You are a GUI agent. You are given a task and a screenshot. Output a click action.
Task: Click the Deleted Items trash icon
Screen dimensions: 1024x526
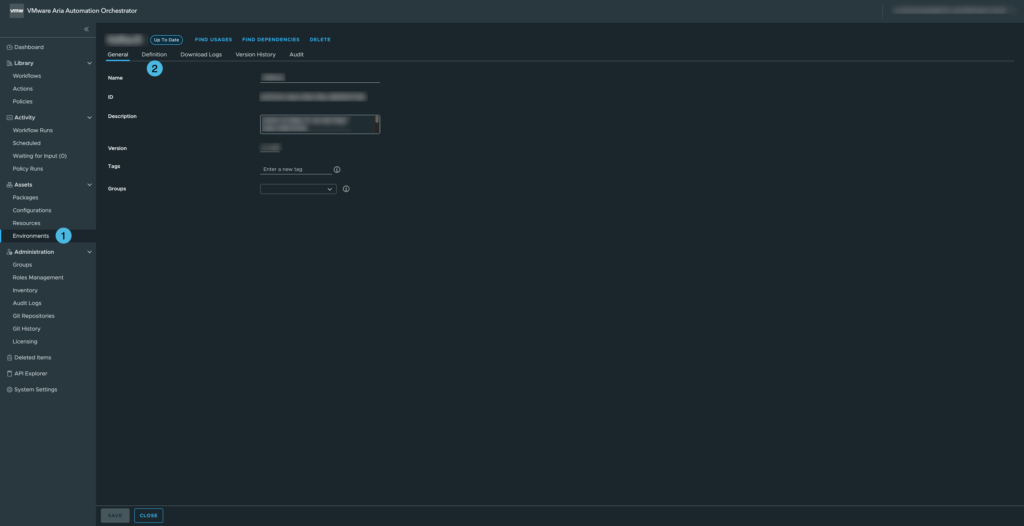pyautogui.click(x=9, y=357)
